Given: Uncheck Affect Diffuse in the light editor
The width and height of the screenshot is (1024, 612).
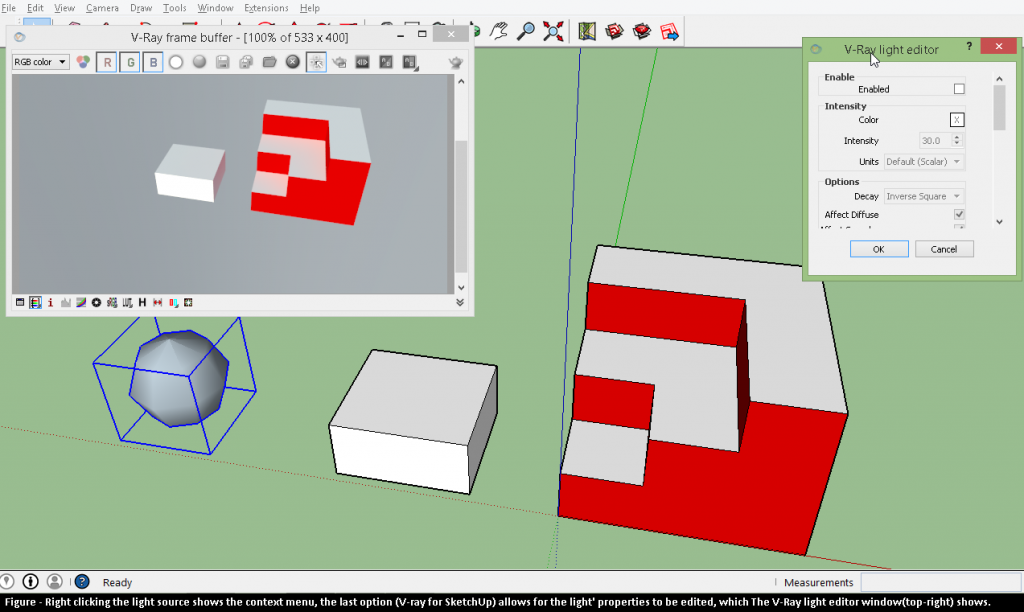Looking at the screenshot, I should click(x=958, y=214).
